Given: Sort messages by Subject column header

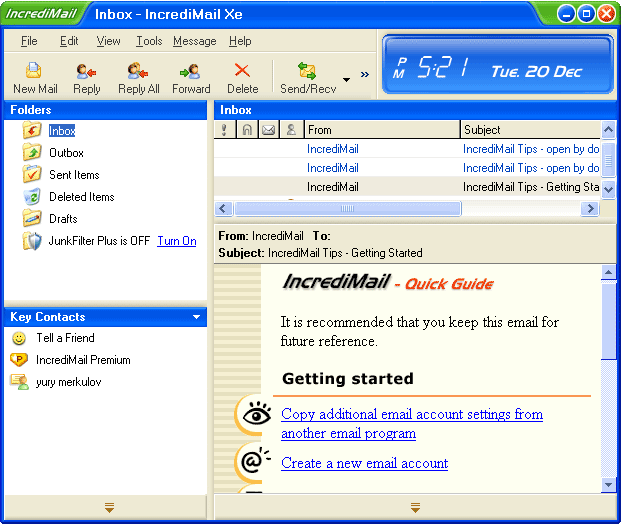Looking at the screenshot, I should [x=530, y=129].
